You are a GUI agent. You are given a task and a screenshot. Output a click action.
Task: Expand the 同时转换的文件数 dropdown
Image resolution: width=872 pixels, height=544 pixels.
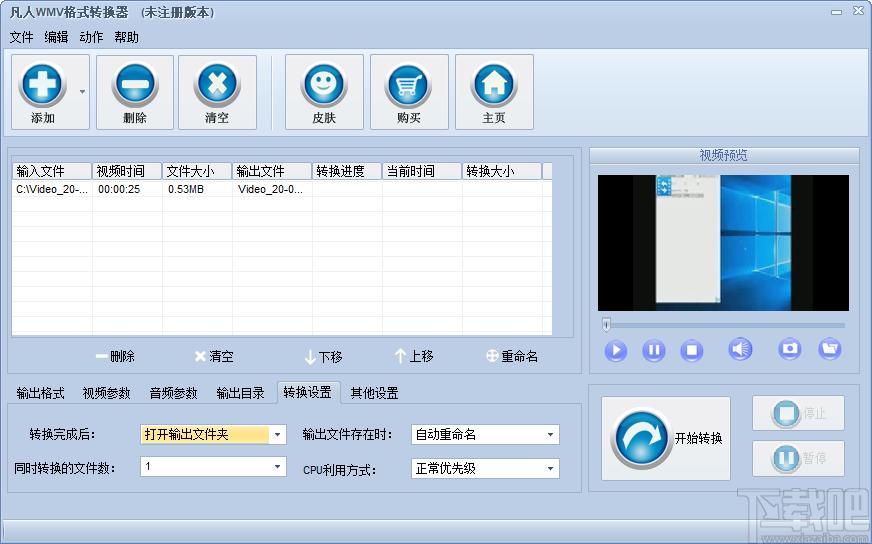click(277, 466)
